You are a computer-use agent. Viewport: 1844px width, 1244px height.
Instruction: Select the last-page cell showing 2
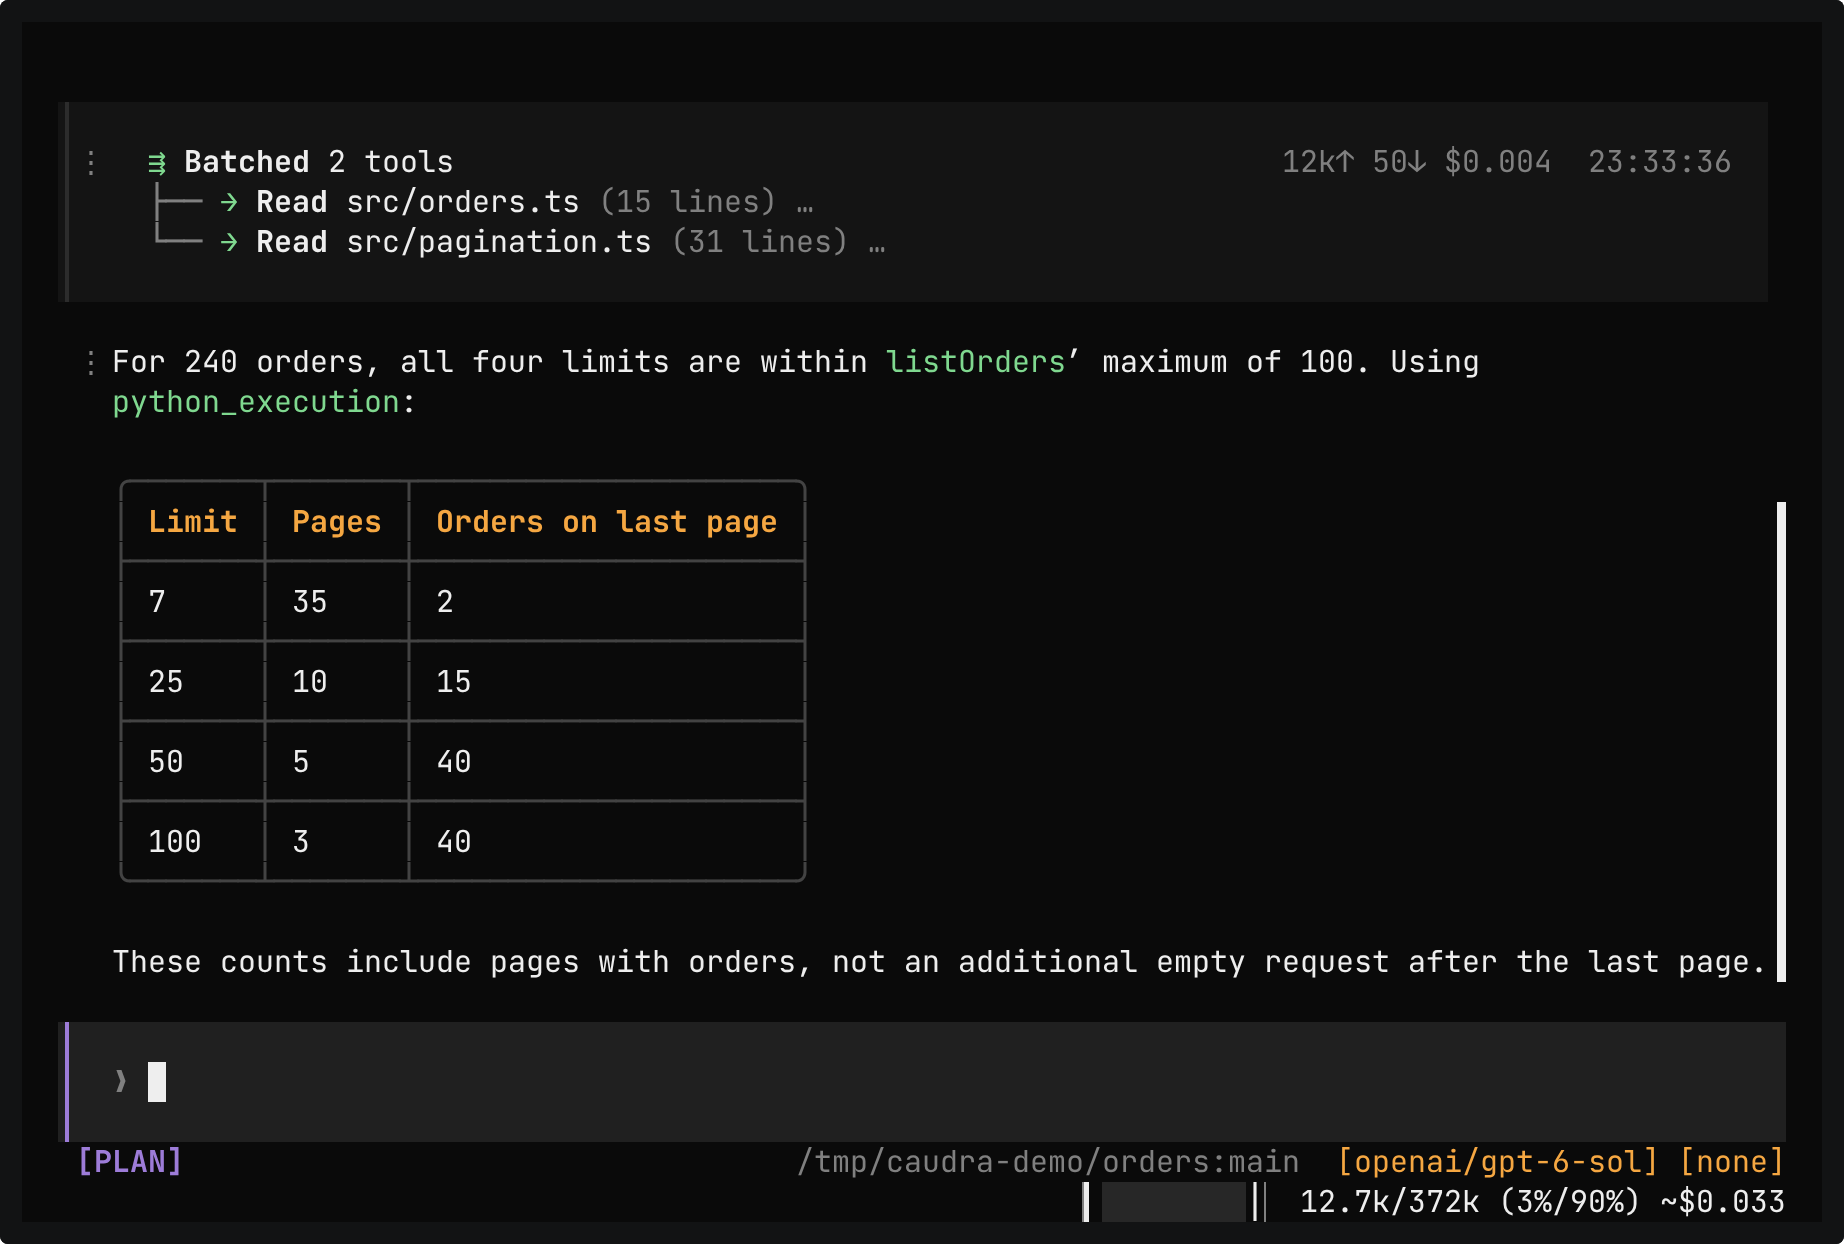(606, 601)
